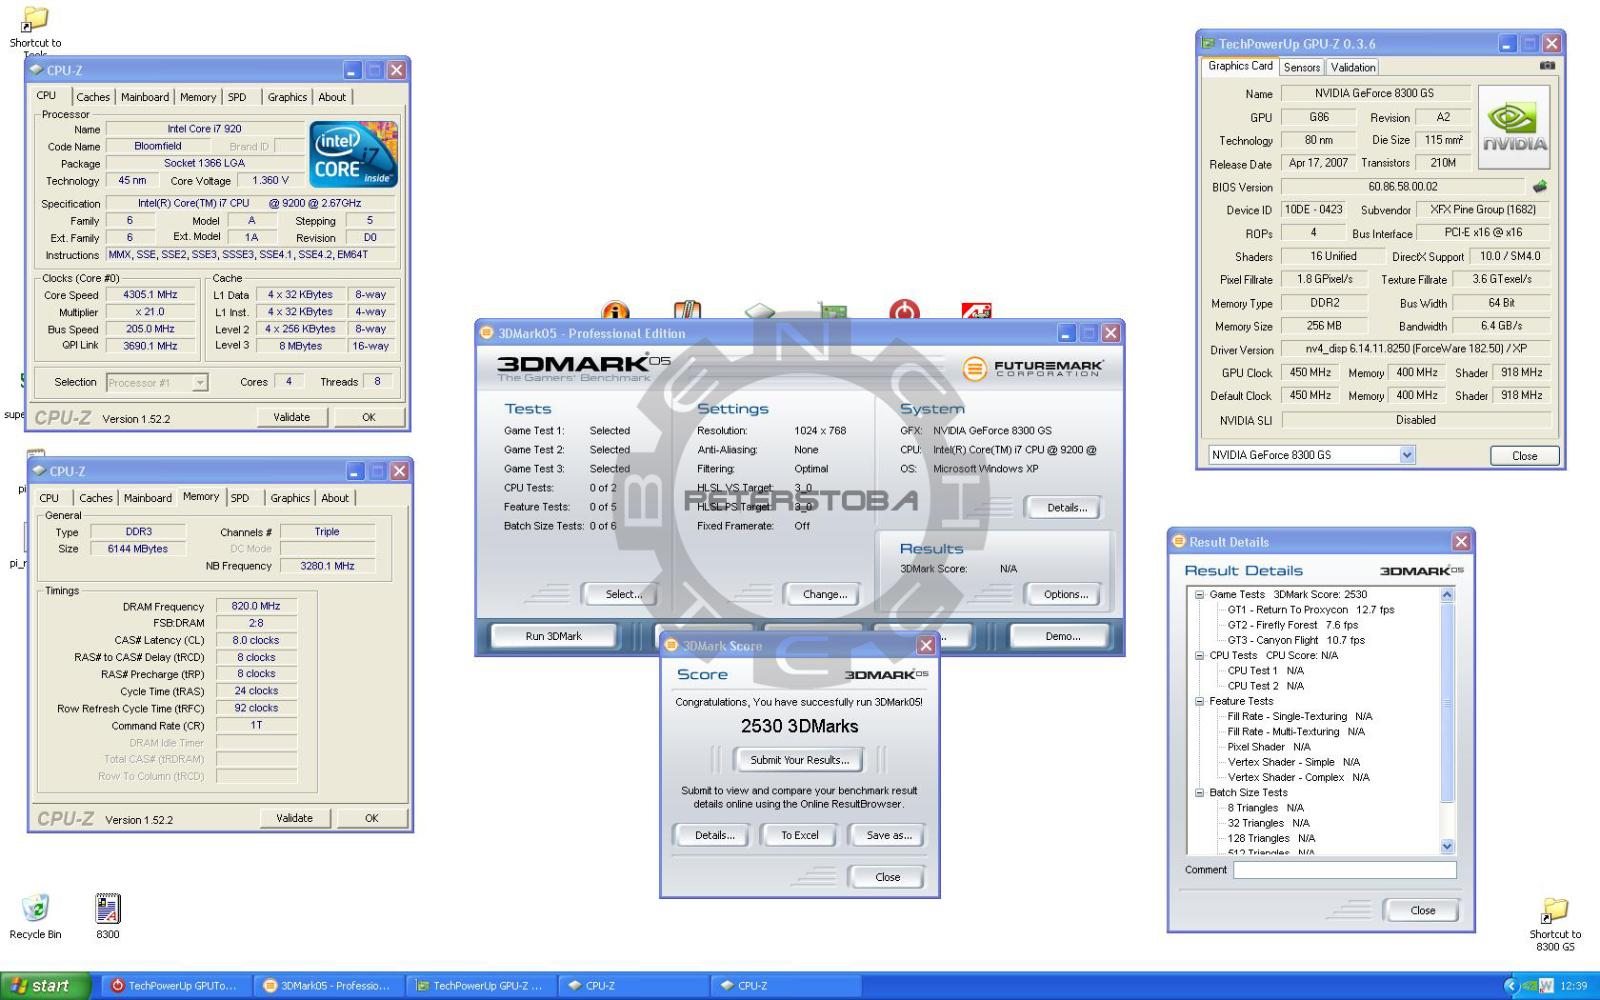Click the ATI red dock icon above 3DMark05

pos(976,311)
